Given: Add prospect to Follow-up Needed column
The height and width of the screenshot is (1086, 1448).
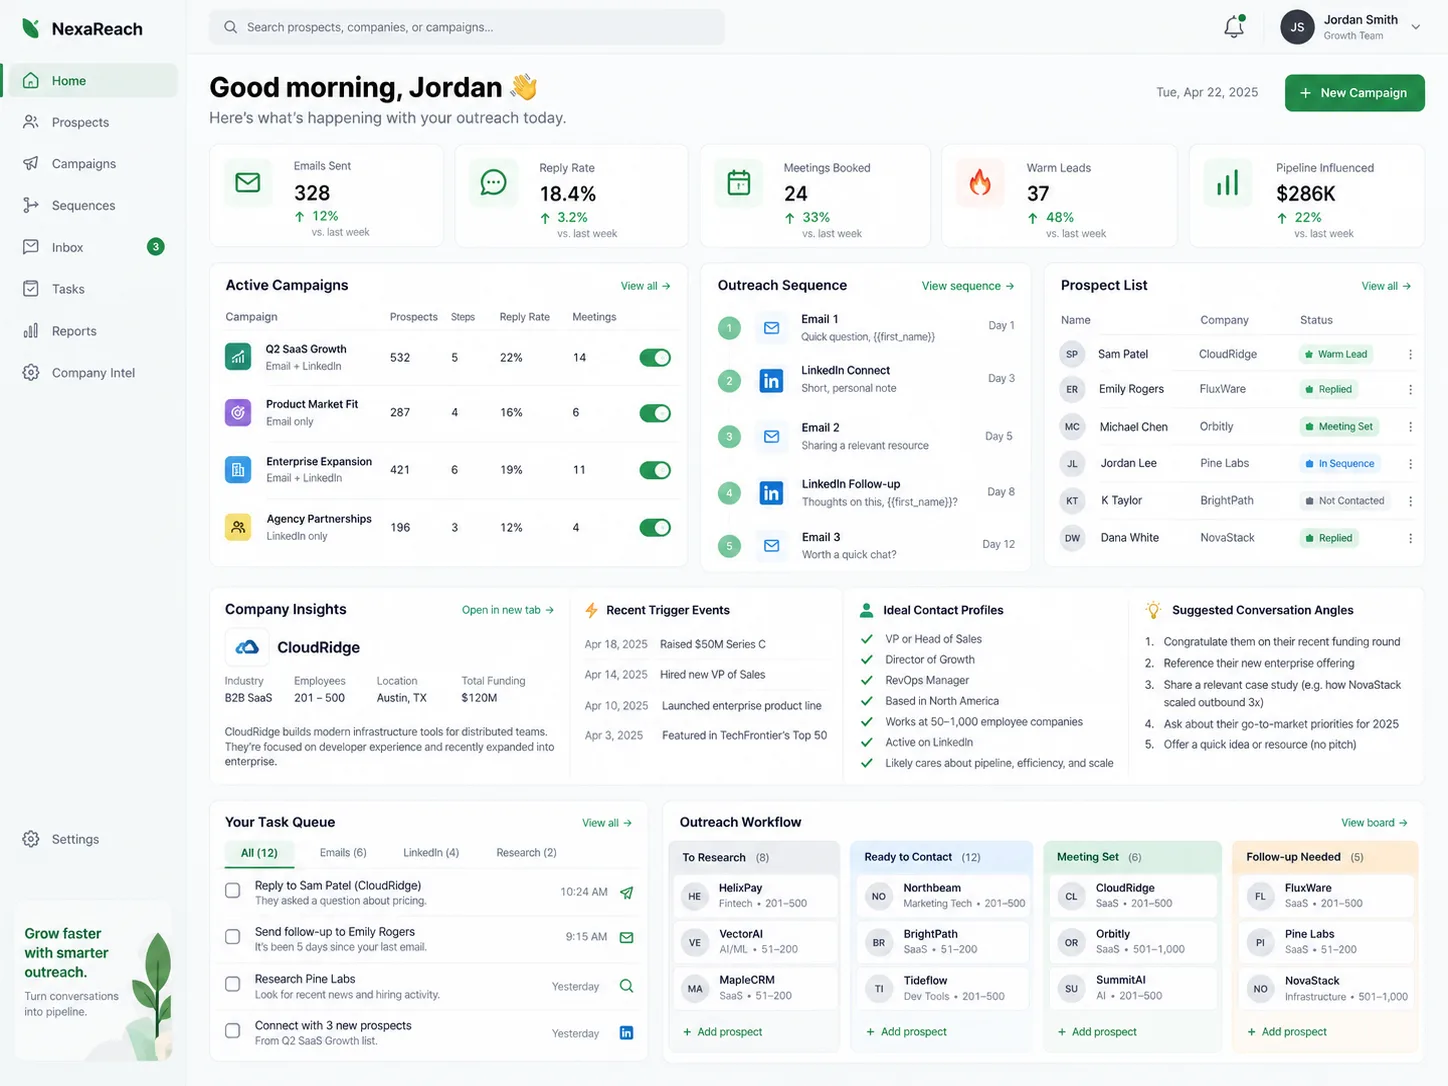Looking at the screenshot, I should 1286,1032.
